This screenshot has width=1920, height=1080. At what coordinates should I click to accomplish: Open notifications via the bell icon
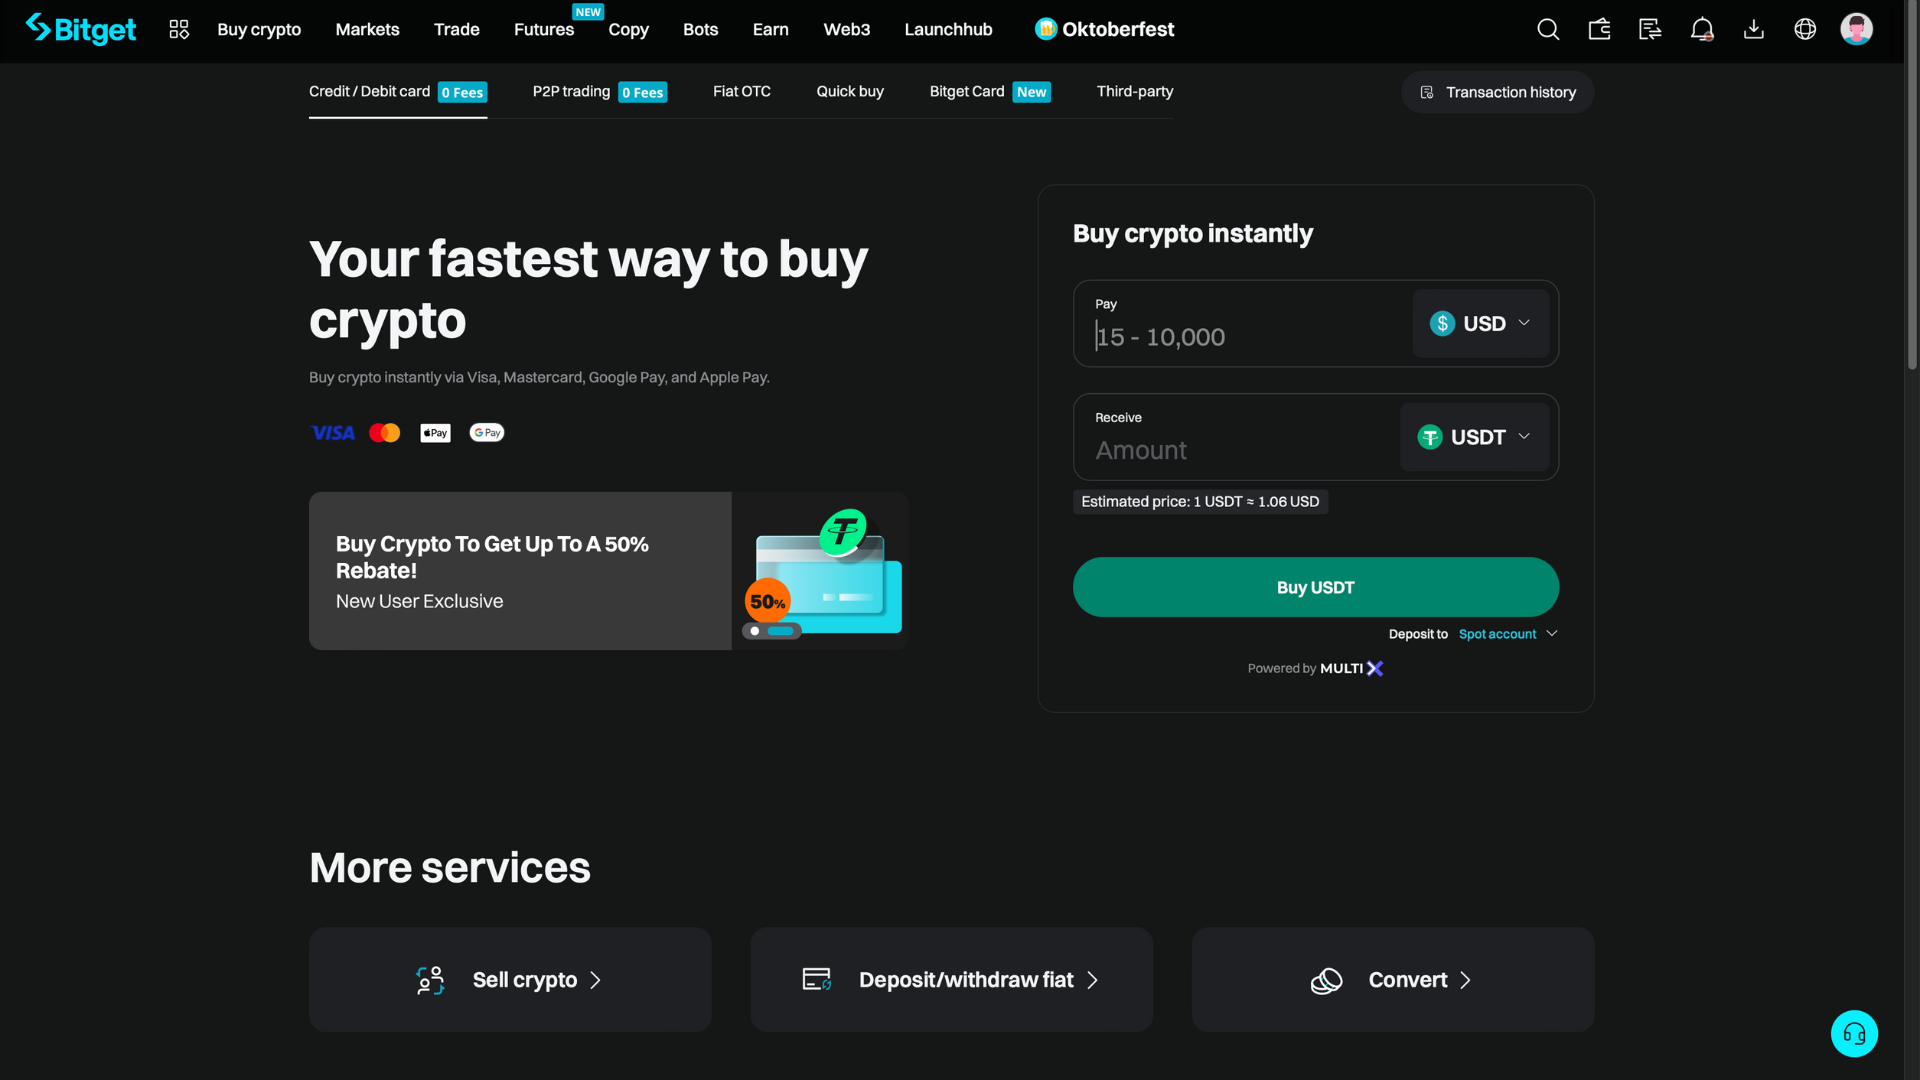coord(1702,29)
